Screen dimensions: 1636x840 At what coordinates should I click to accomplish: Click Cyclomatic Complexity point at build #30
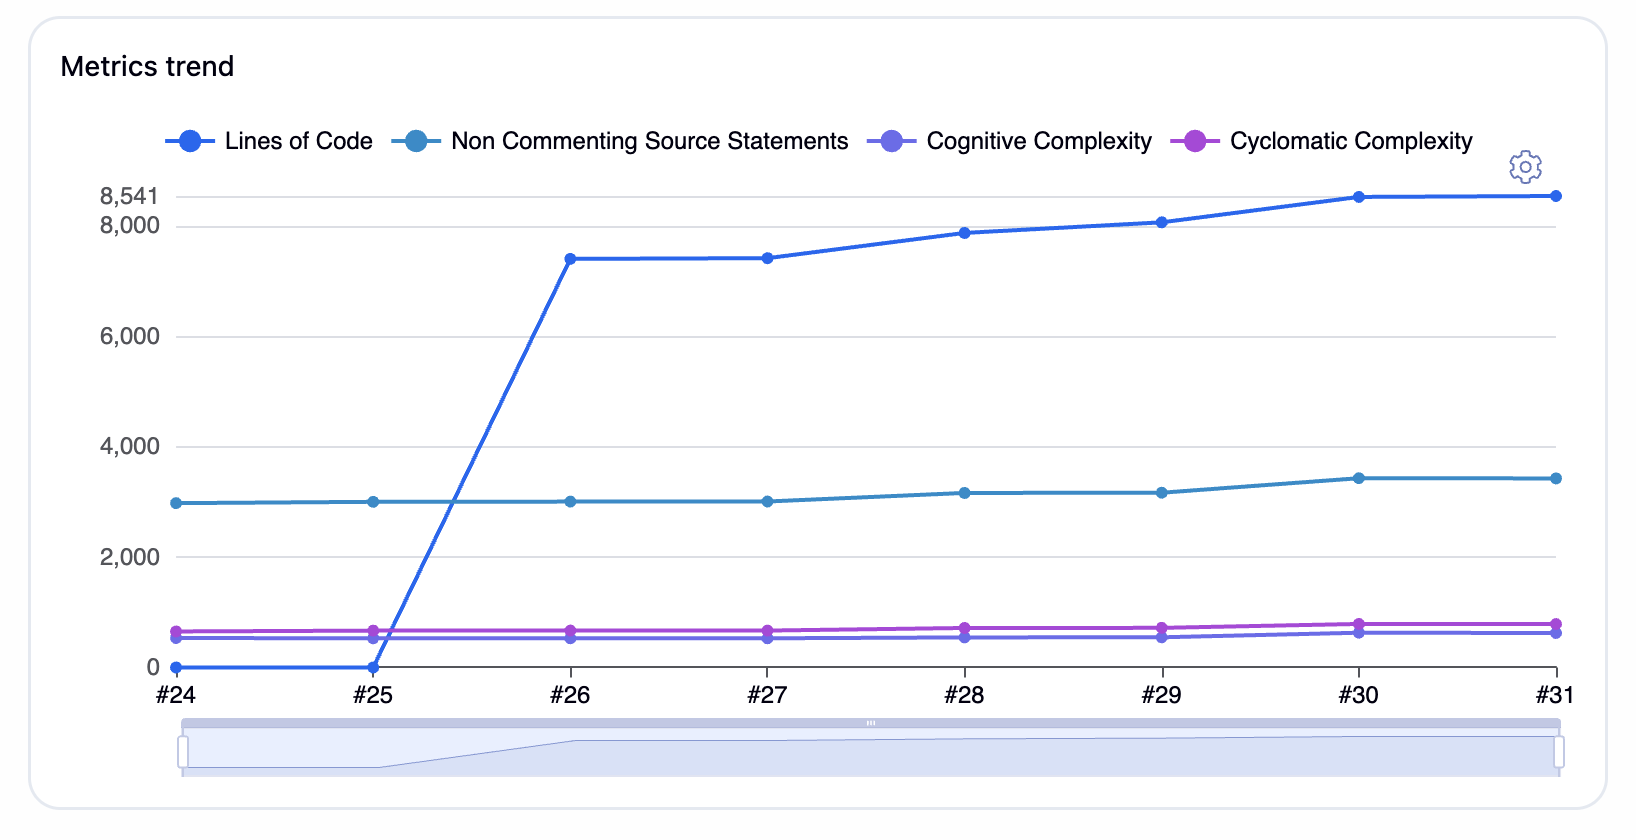(x=1358, y=624)
